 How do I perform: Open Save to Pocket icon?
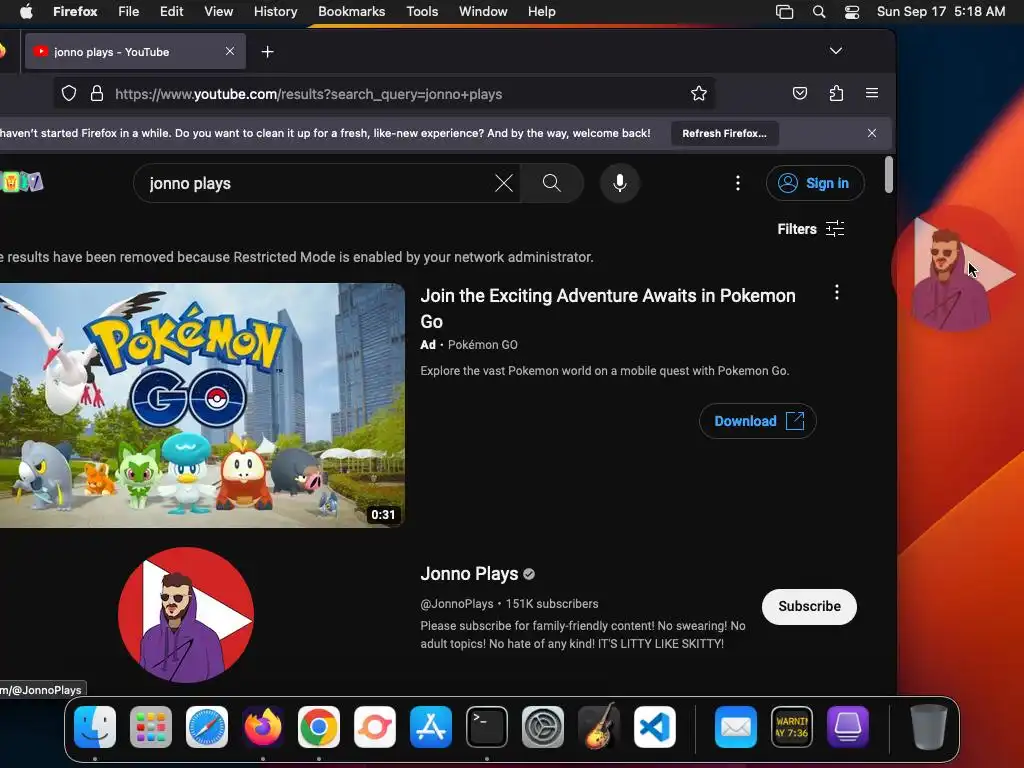[800, 93]
